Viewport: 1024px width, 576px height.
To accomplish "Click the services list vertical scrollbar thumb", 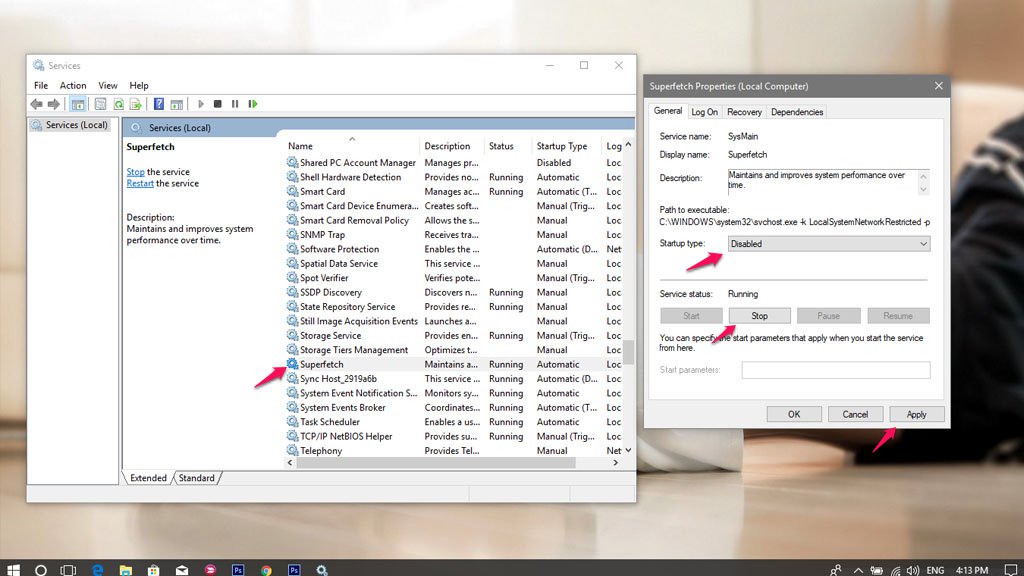I will click(x=628, y=352).
